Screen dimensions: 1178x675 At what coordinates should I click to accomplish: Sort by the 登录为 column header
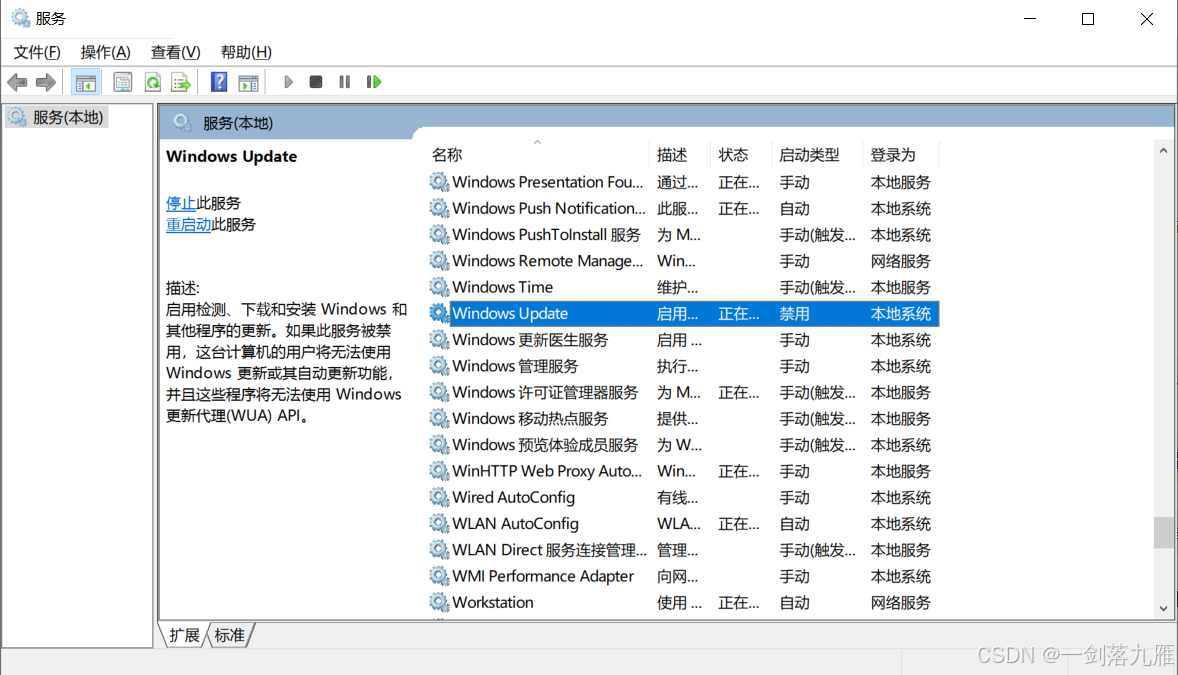[x=900, y=155]
